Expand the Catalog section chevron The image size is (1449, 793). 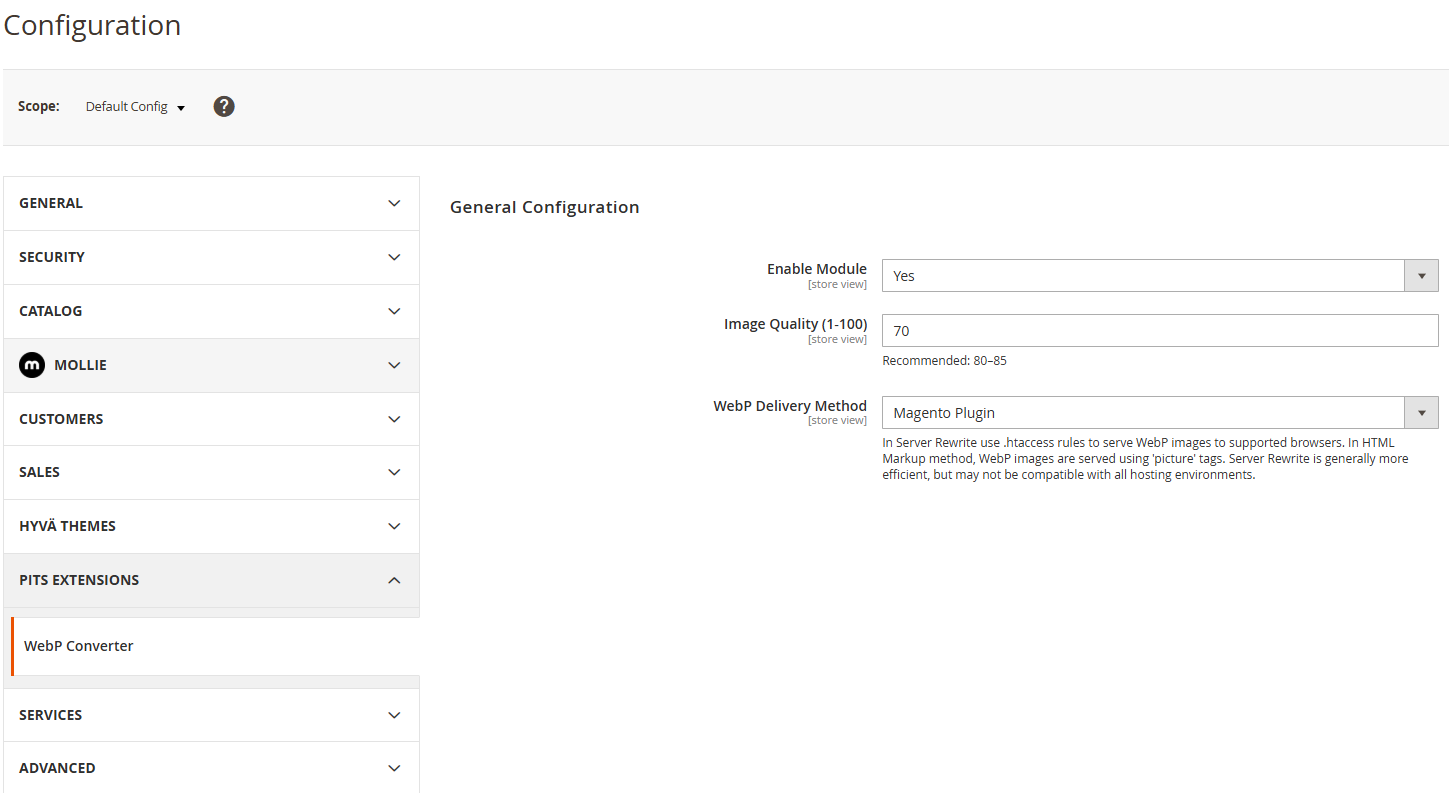click(394, 311)
